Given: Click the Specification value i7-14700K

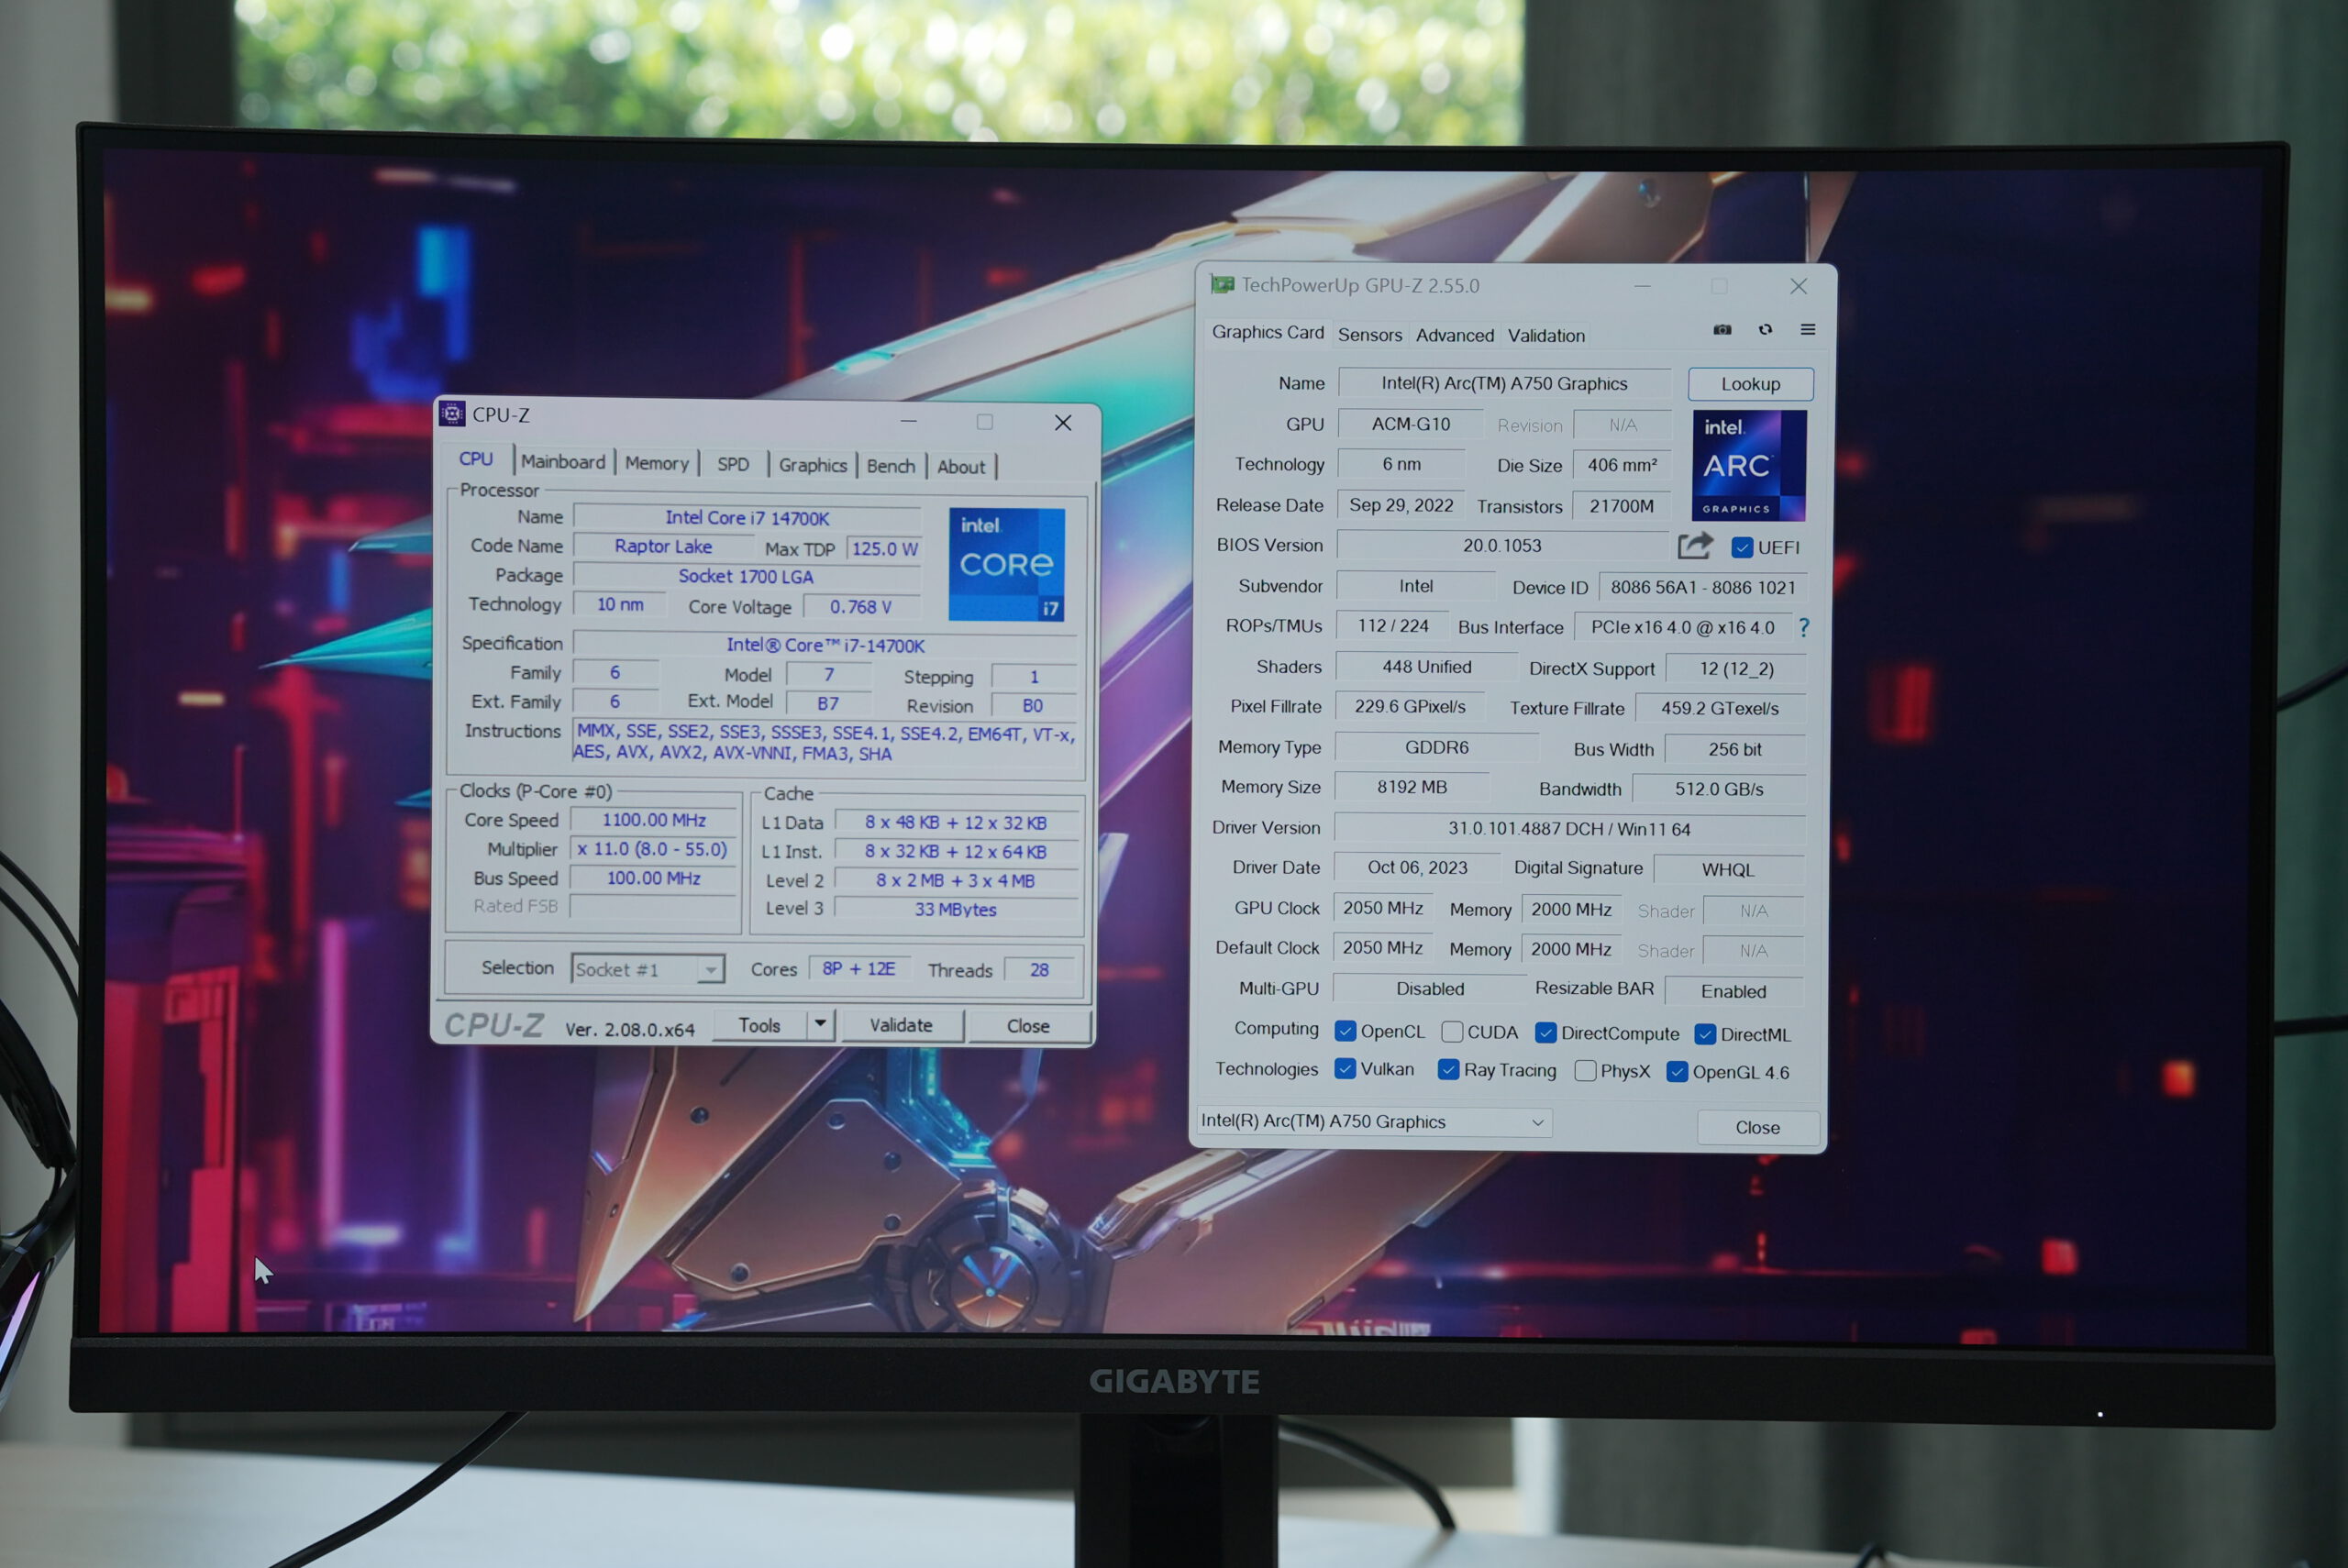Looking at the screenshot, I should pos(825,646).
